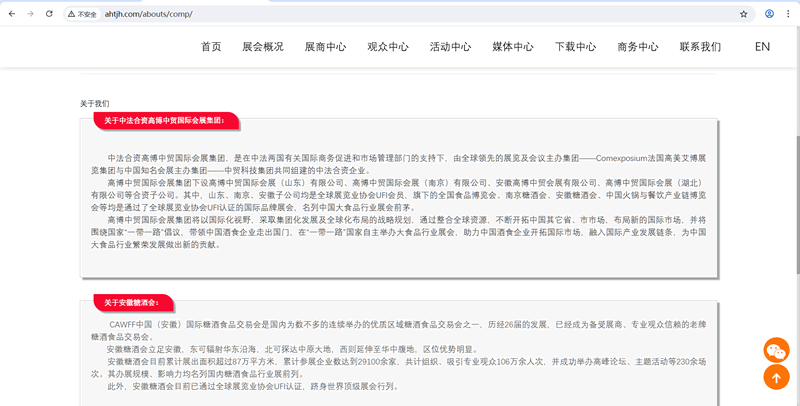Expand the 展商中心 navigation menu
This screenshot has width=800, height=406.
[325, 47]
